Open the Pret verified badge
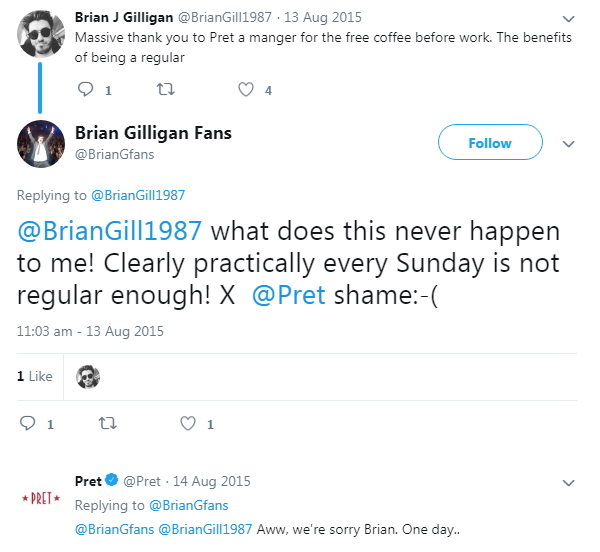Screen dimensions: 600x552 113,481
